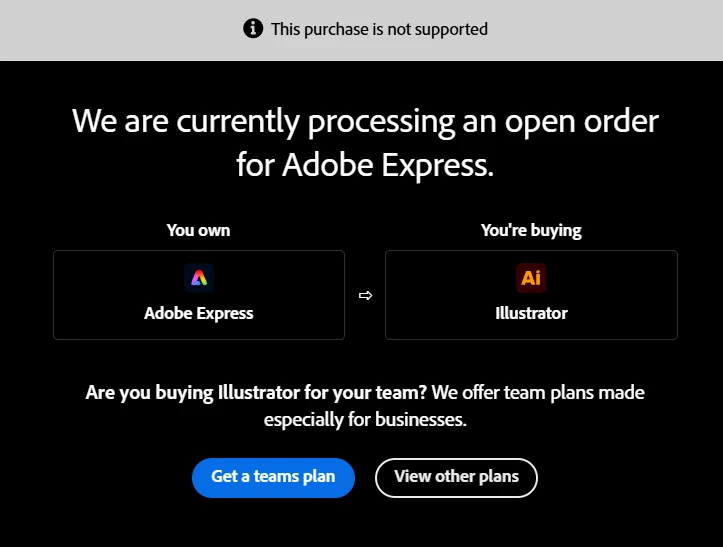The width and height of the screenshot is (723, 547).
Task: Click the Illustrator product name label
Action: [x=531, y=313]
